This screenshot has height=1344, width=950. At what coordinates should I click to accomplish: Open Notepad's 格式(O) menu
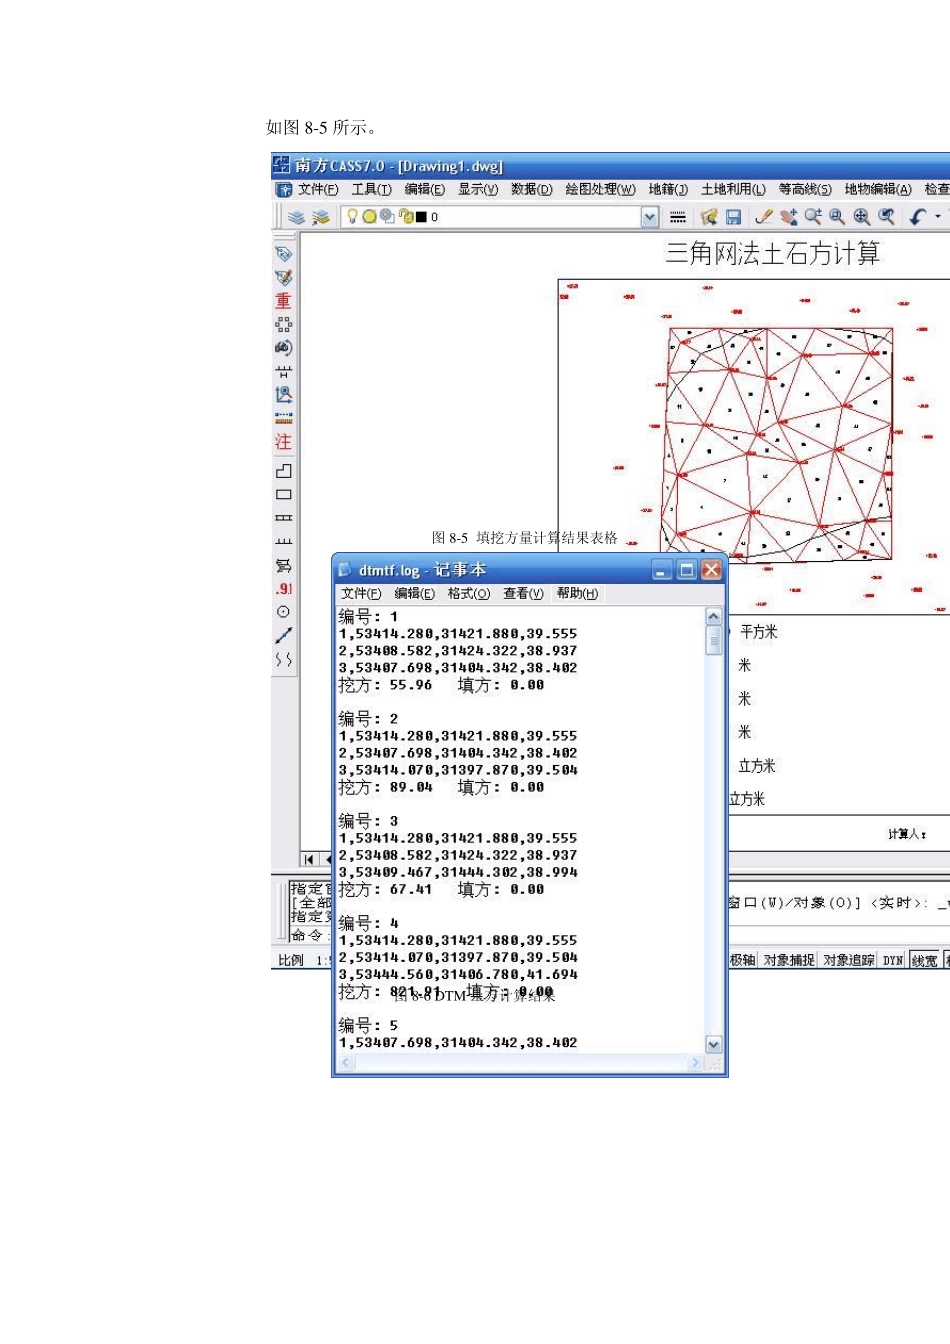468,594
